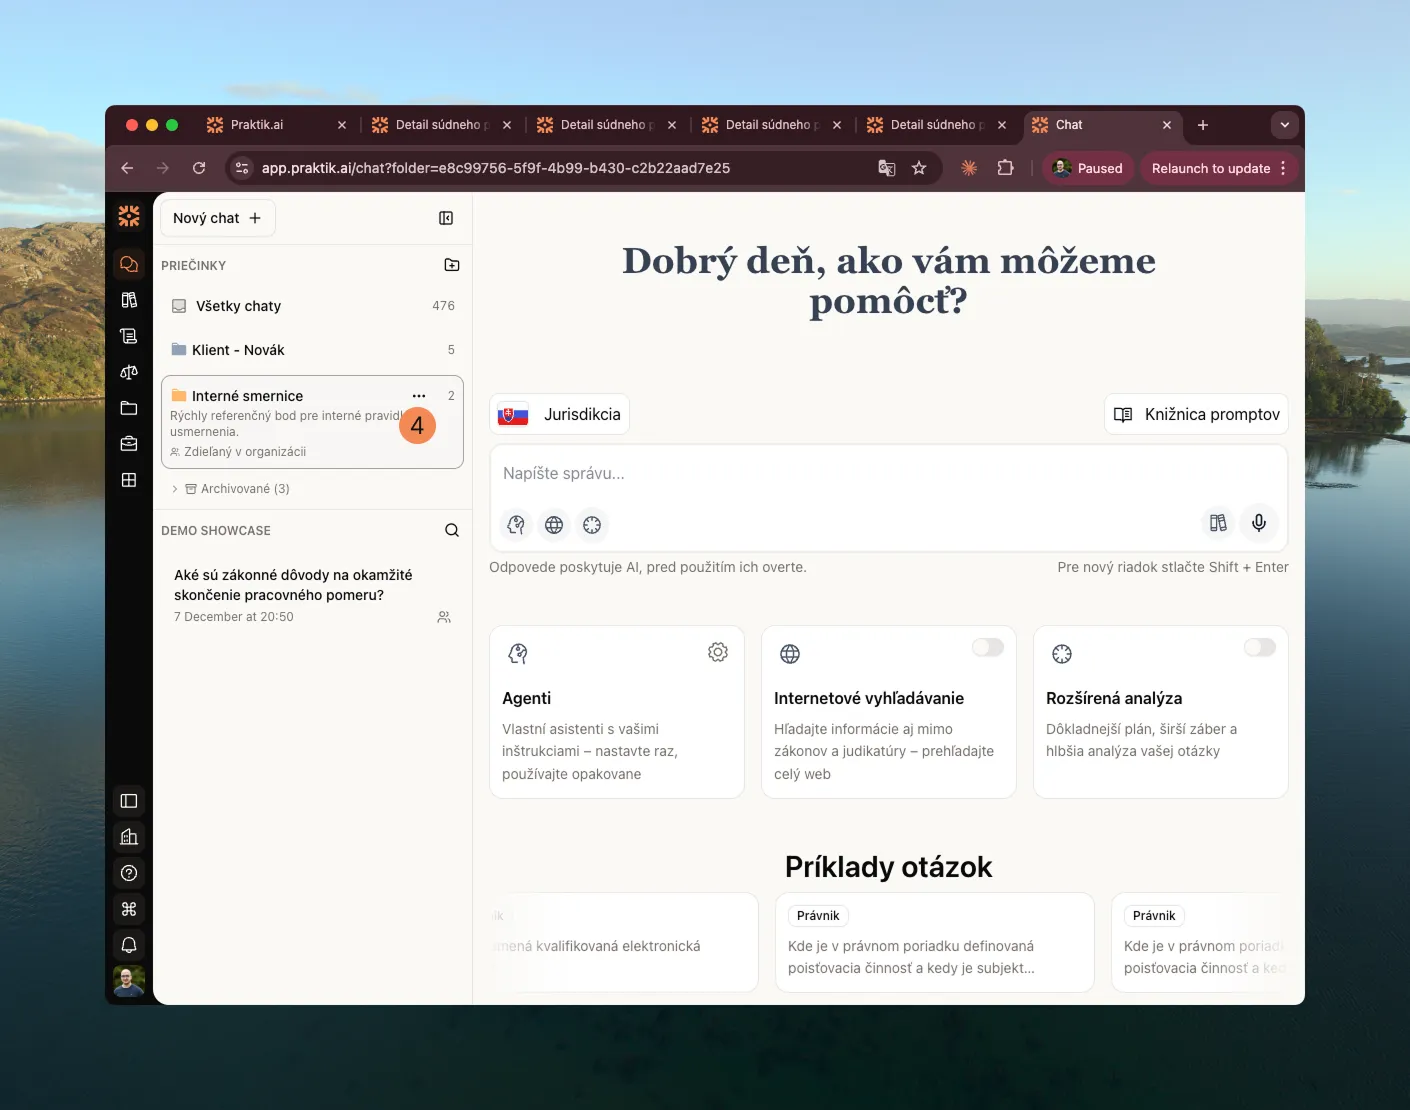
Task: Open the grid apps icon in sidebar
Action: click(128, 480)
